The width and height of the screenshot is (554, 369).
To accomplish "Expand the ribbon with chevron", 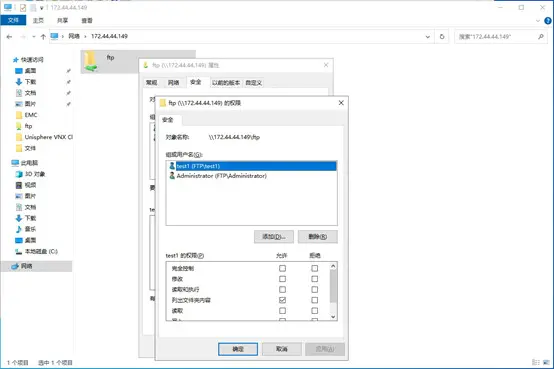I will coord(538,21).
